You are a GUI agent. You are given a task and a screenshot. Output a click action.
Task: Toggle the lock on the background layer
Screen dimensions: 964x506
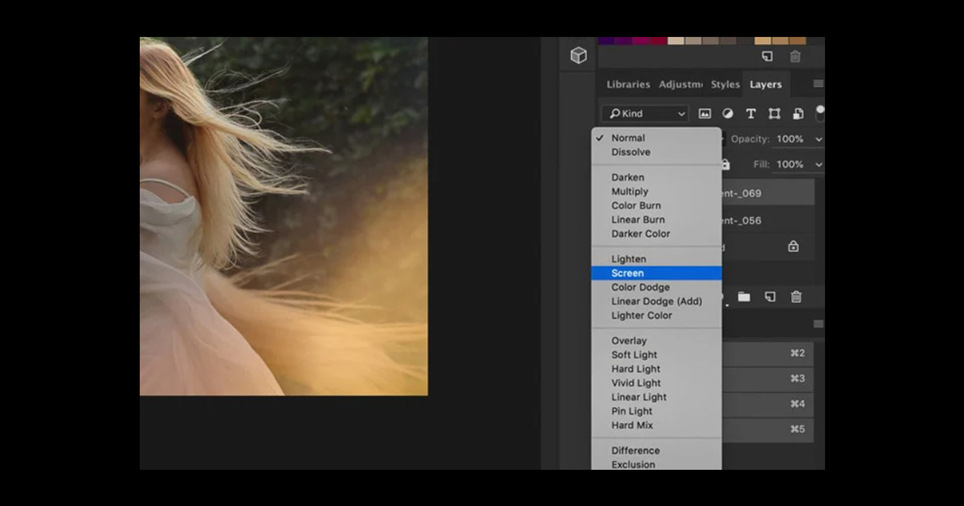point(793,247)
